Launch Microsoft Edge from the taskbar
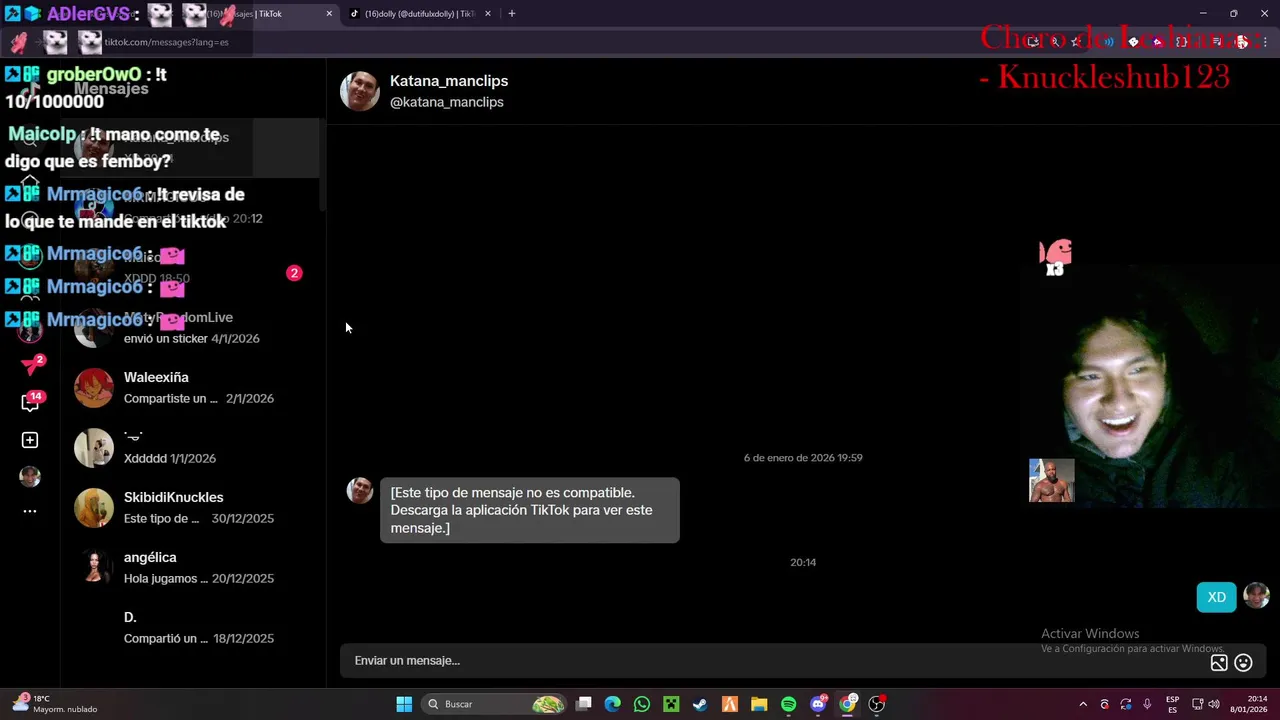Image resolution: width=1280 pixels, height=720 pixels. point(613,704)
